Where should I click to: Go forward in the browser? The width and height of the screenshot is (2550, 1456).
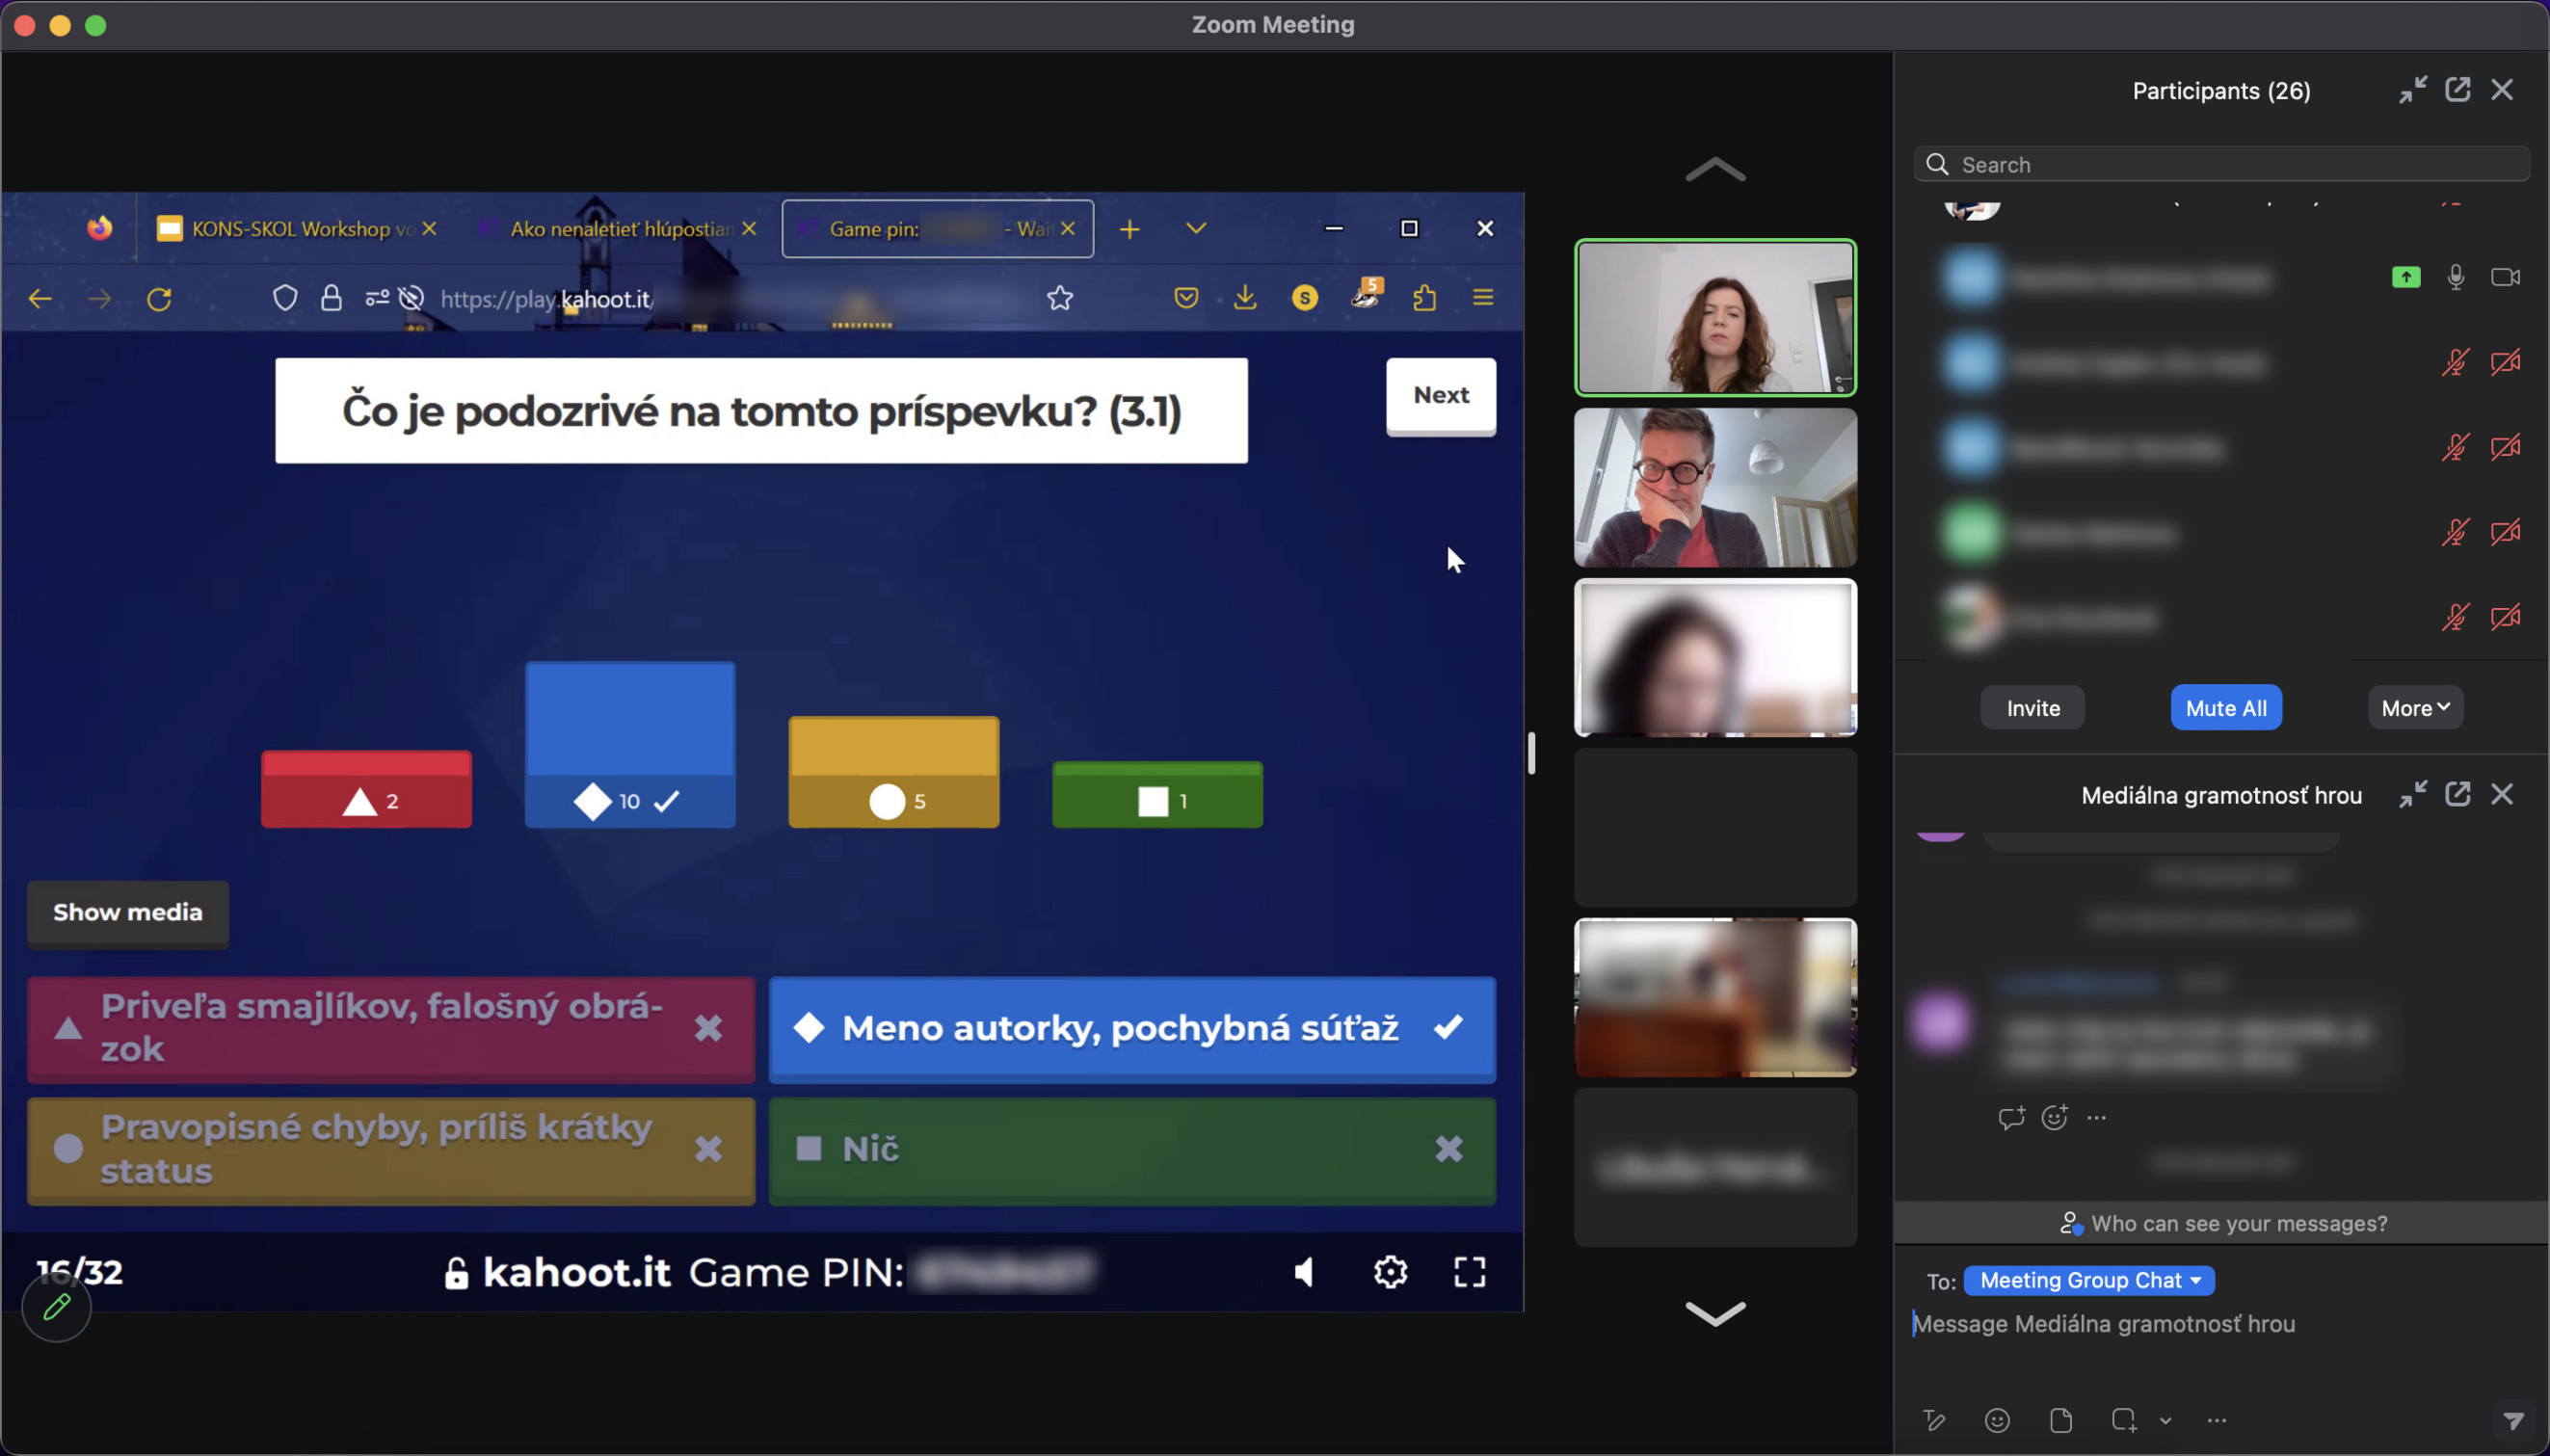[99, 298]
